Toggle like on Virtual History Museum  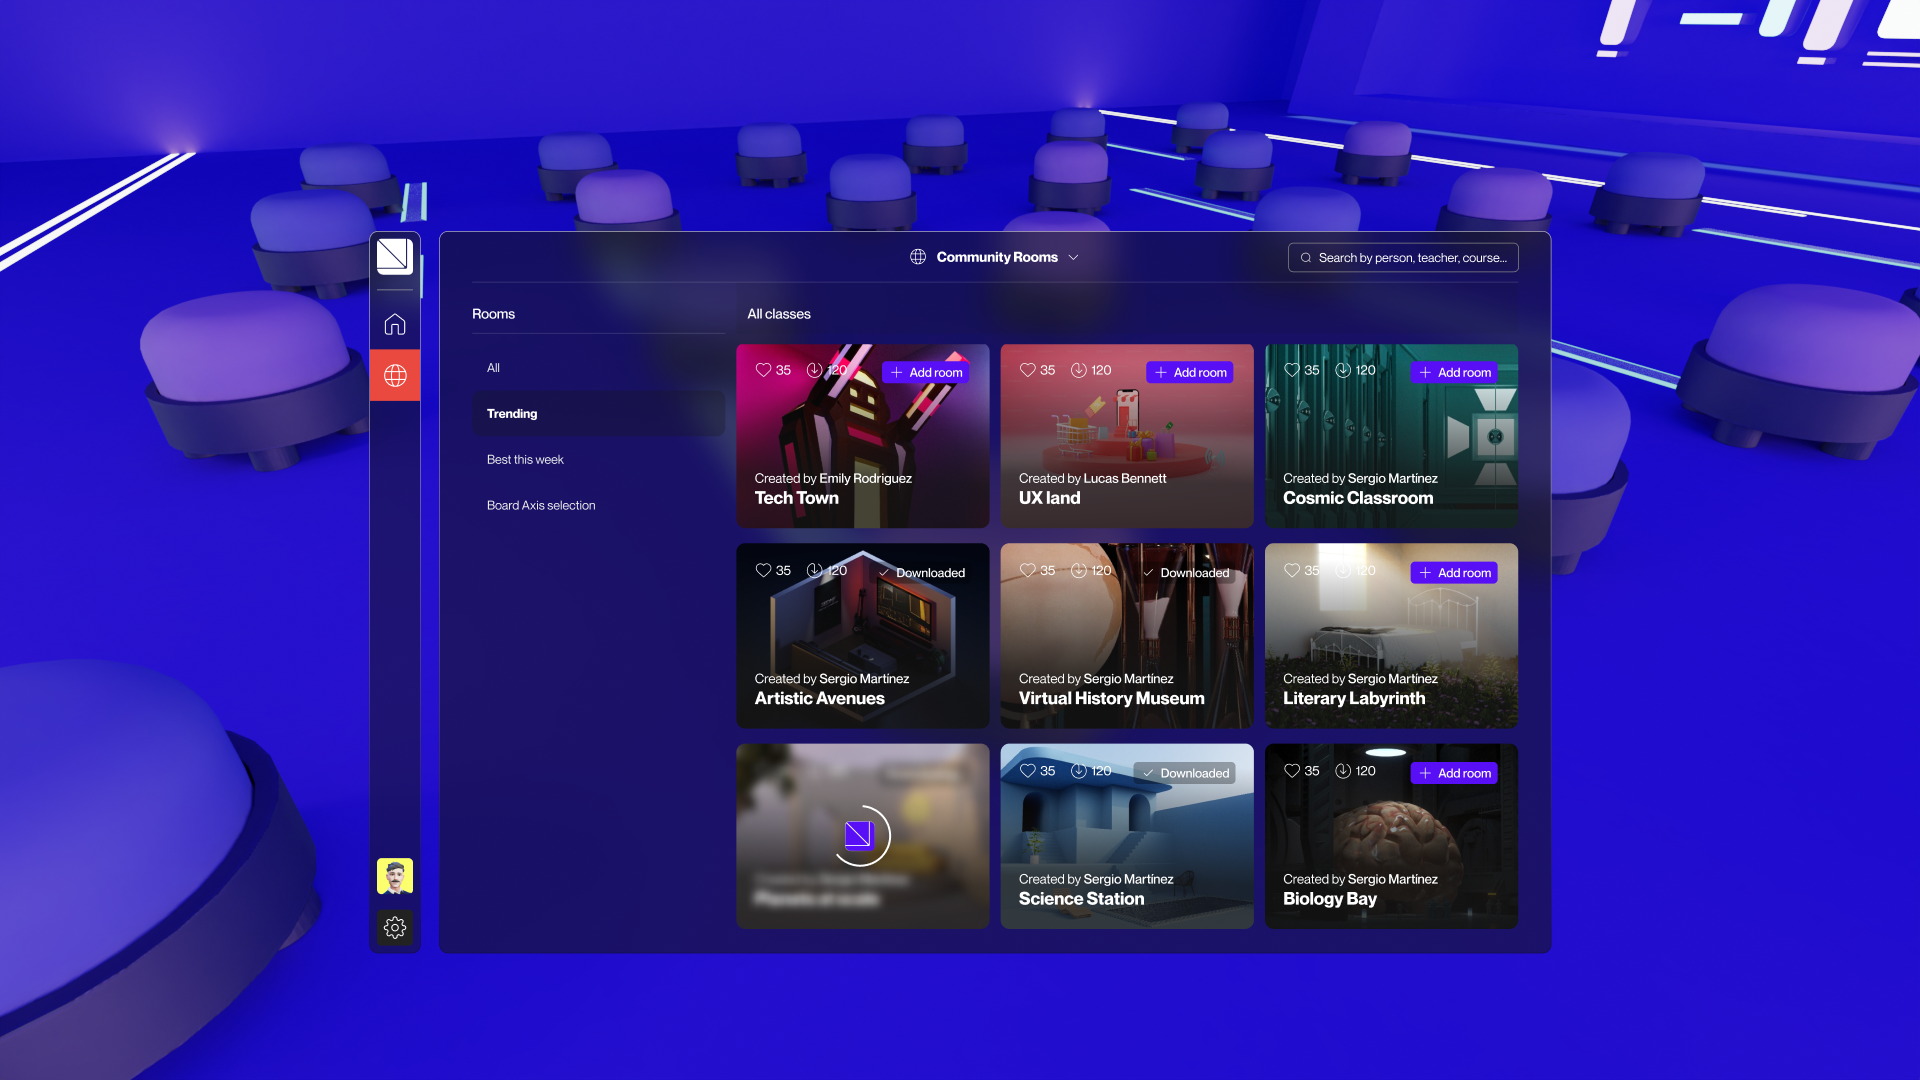tap(1027, 570)
